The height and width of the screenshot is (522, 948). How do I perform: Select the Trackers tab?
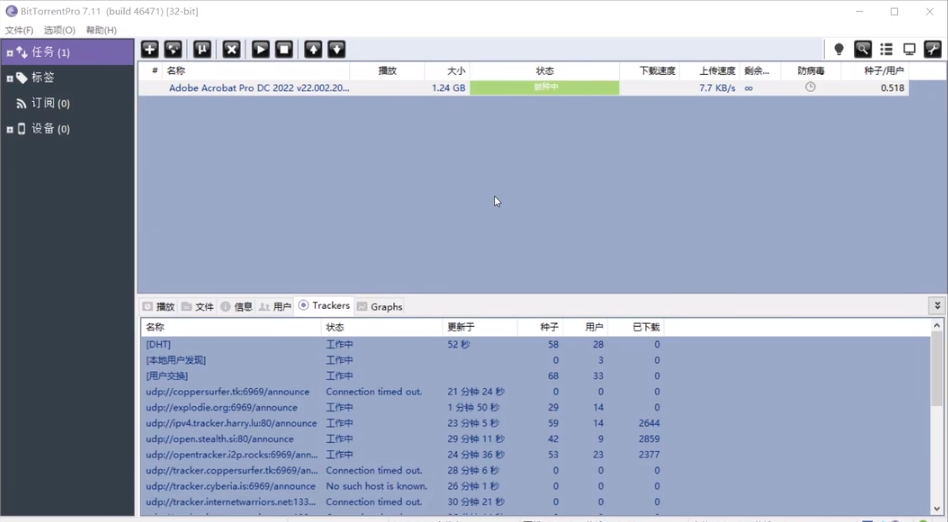point(324,305)
